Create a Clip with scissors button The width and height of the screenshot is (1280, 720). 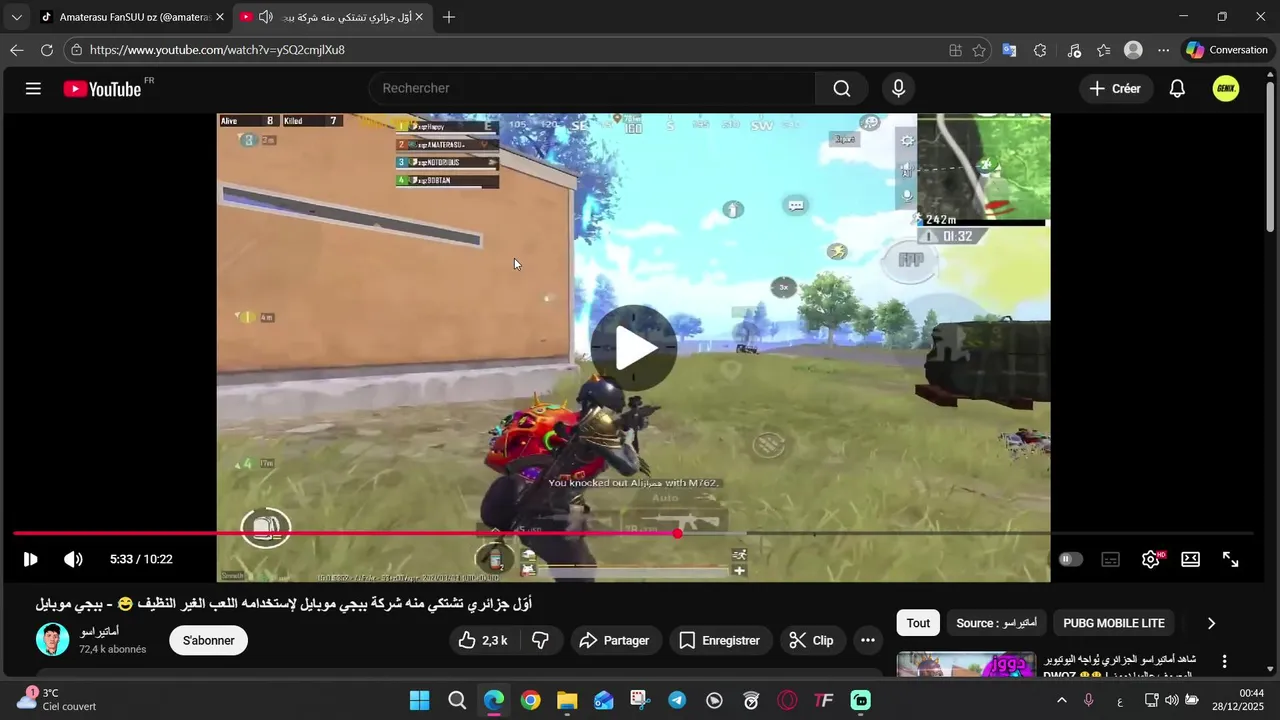pos(812,640)
